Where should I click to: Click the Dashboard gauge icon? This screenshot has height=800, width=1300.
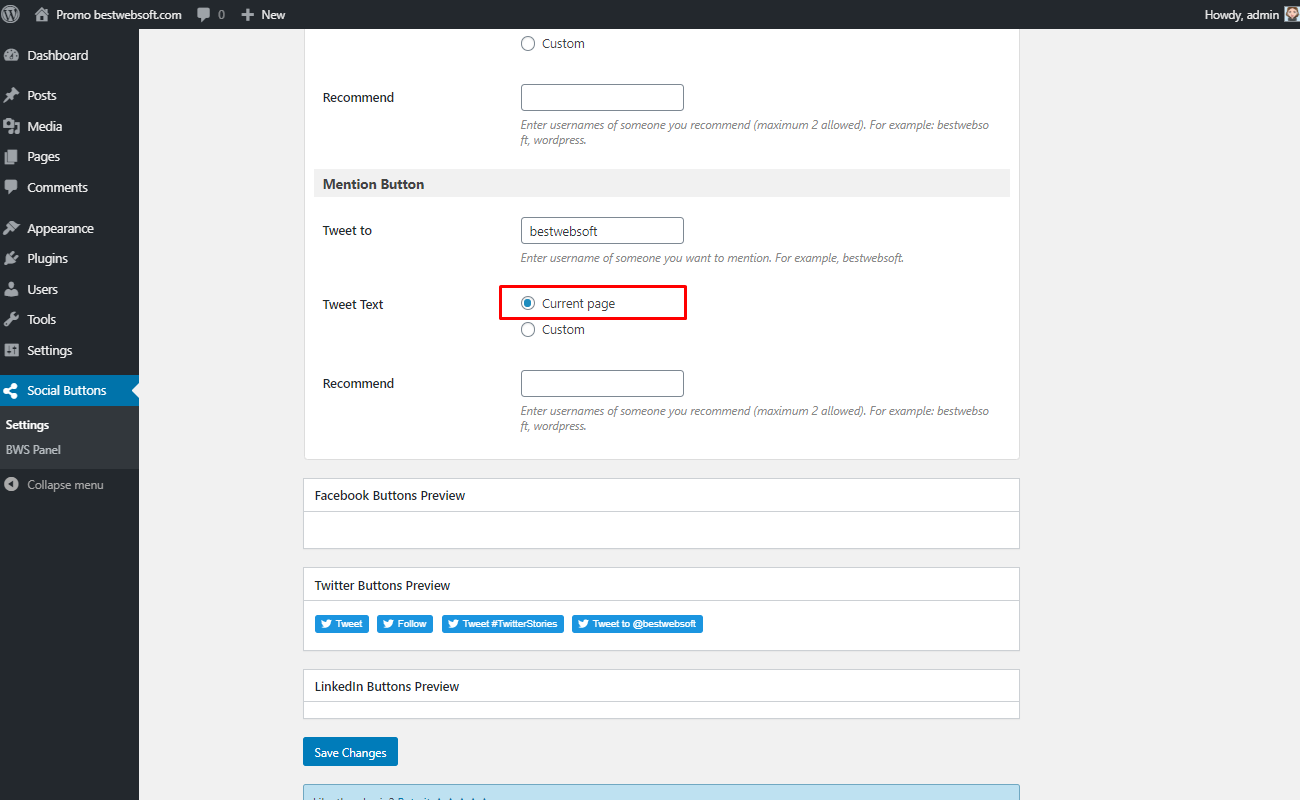(x=12, y=55)
